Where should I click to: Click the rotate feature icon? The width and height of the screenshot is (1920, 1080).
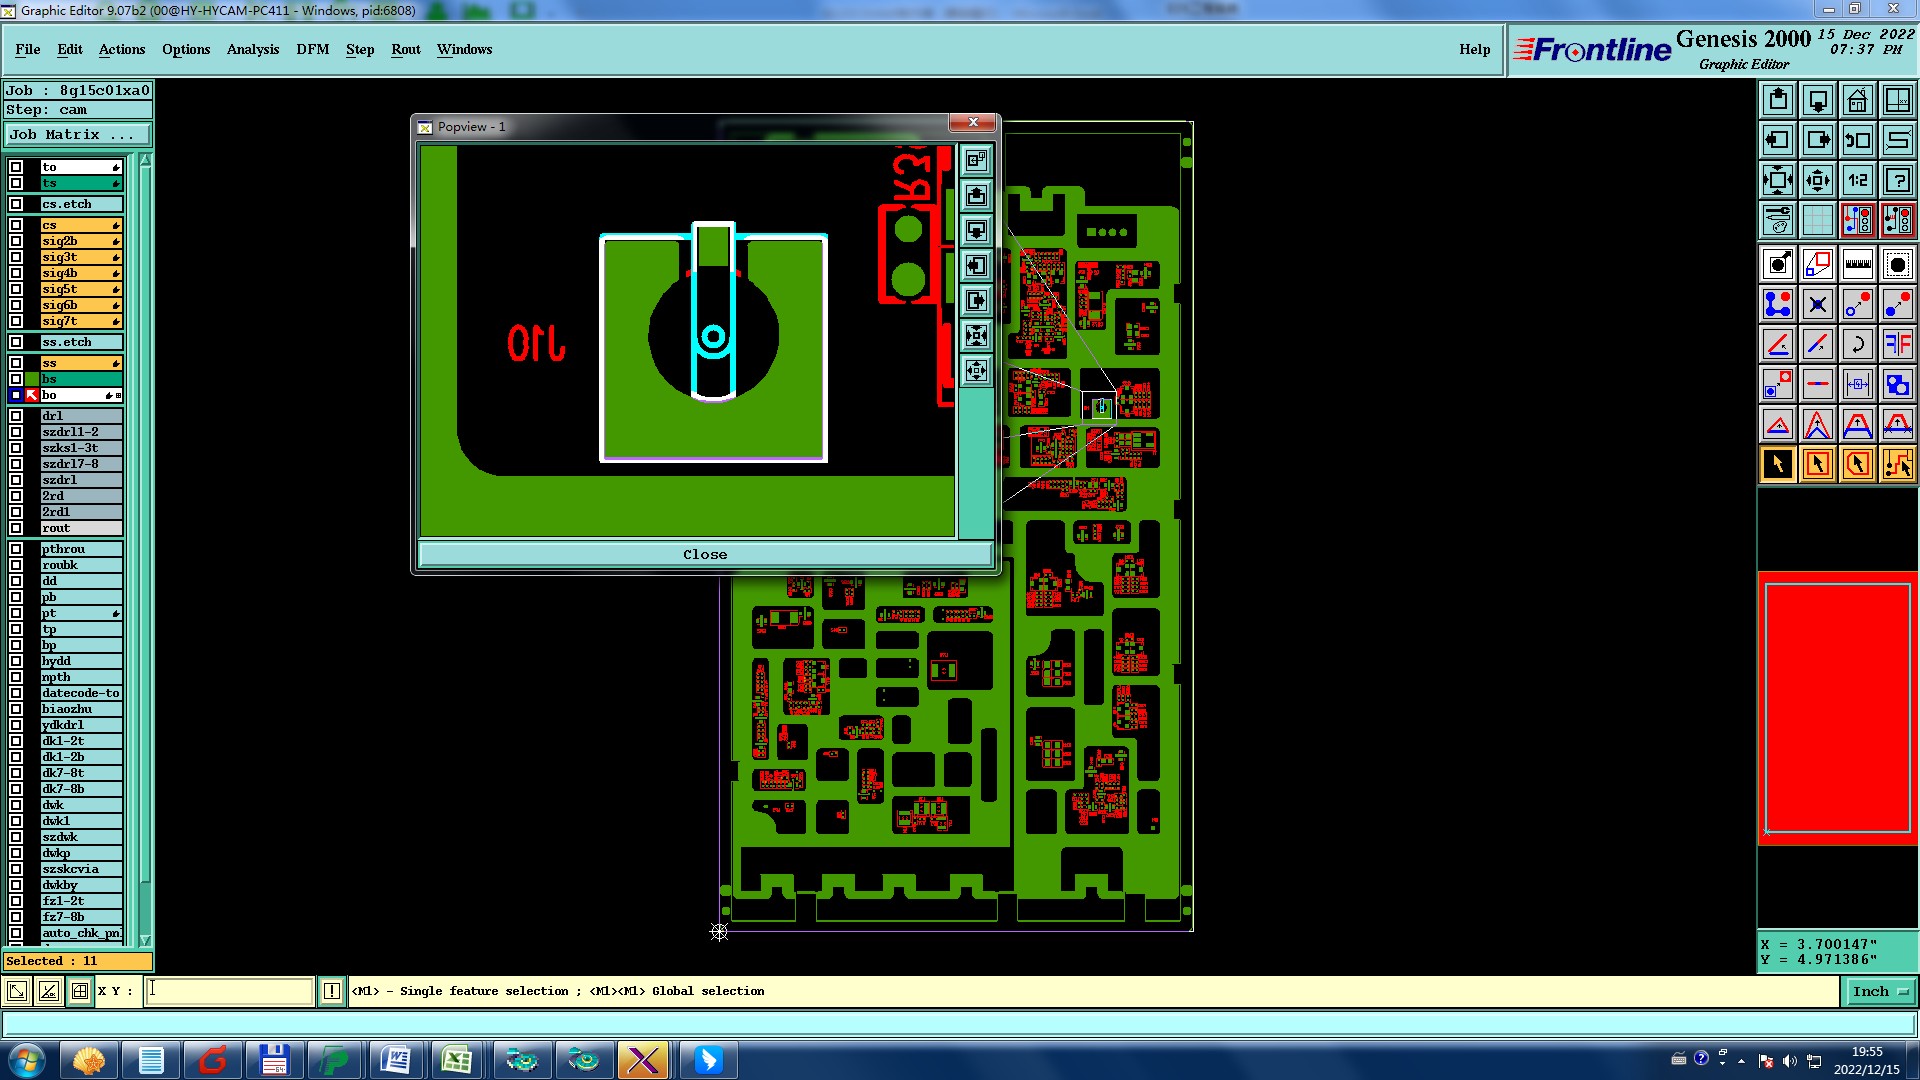pyautogui.click(x=1857, y=344)
